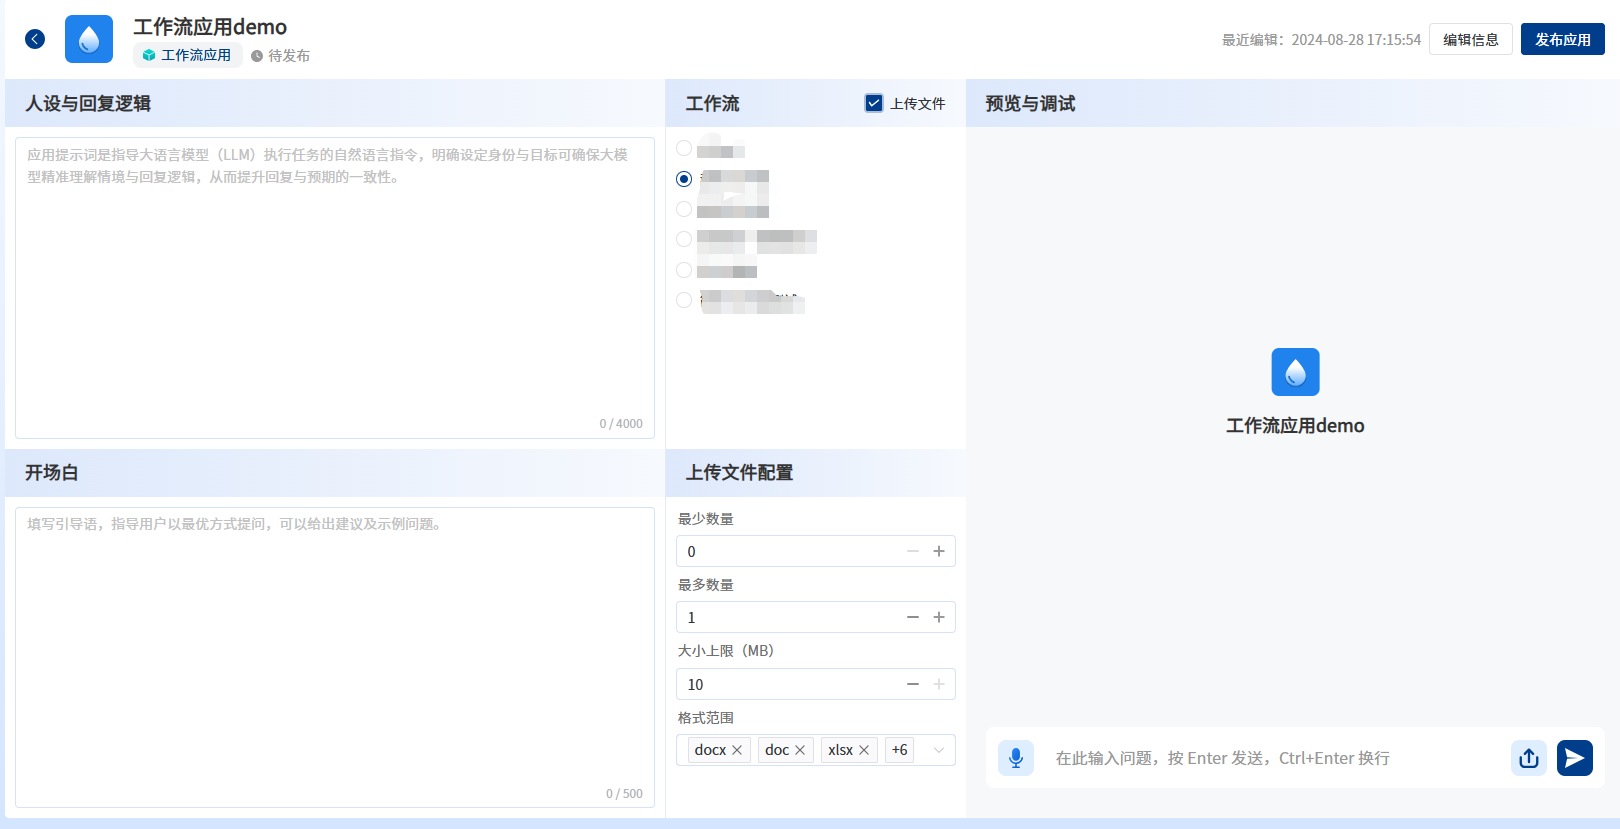Click the 待发布 status label
This screenshot has width=1620, height=829.
(281, 56)
